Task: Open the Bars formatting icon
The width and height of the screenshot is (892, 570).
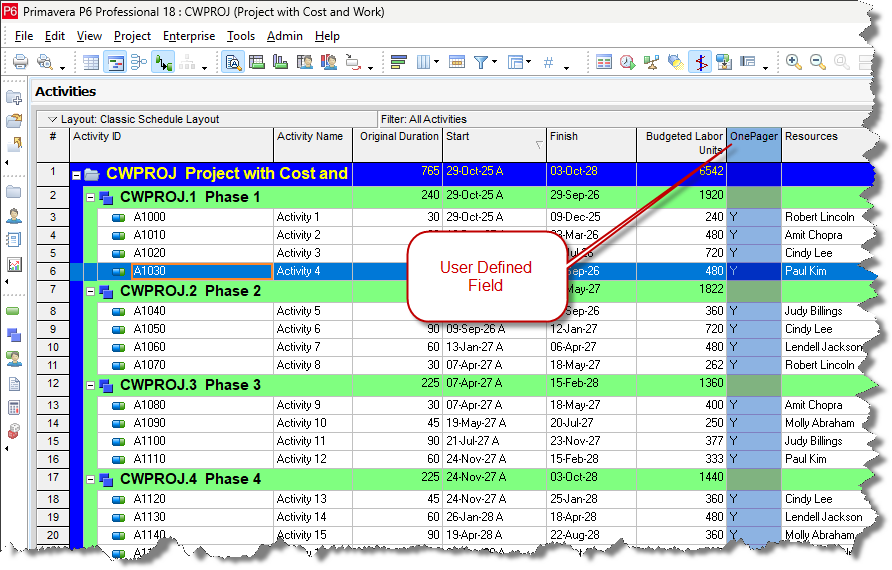Action: pyautogui.click(x=399, y=61)
